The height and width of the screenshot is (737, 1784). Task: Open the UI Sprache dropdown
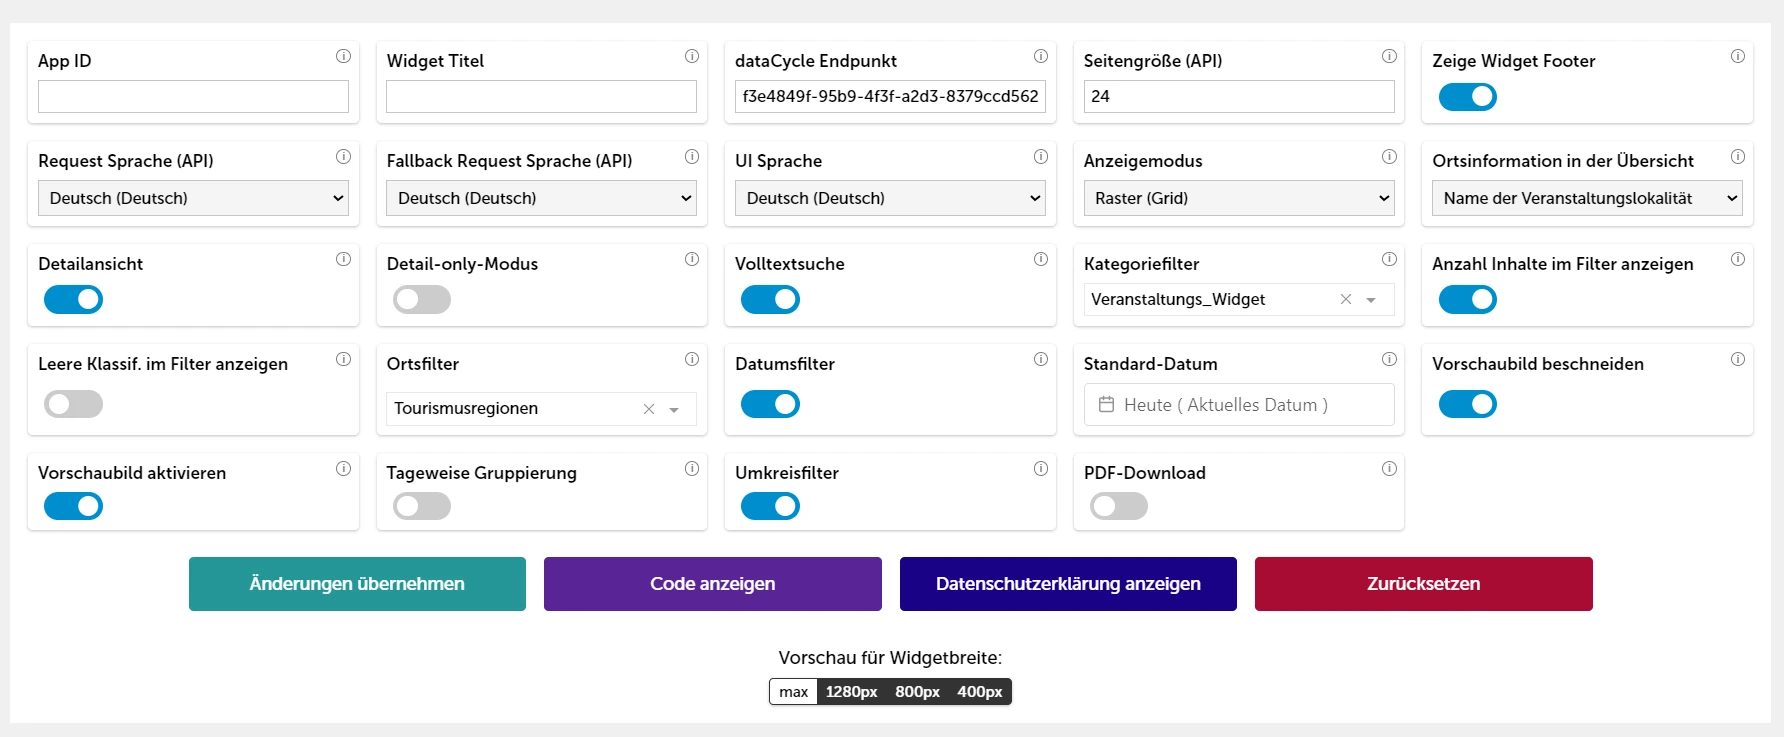tap(890, 198)
